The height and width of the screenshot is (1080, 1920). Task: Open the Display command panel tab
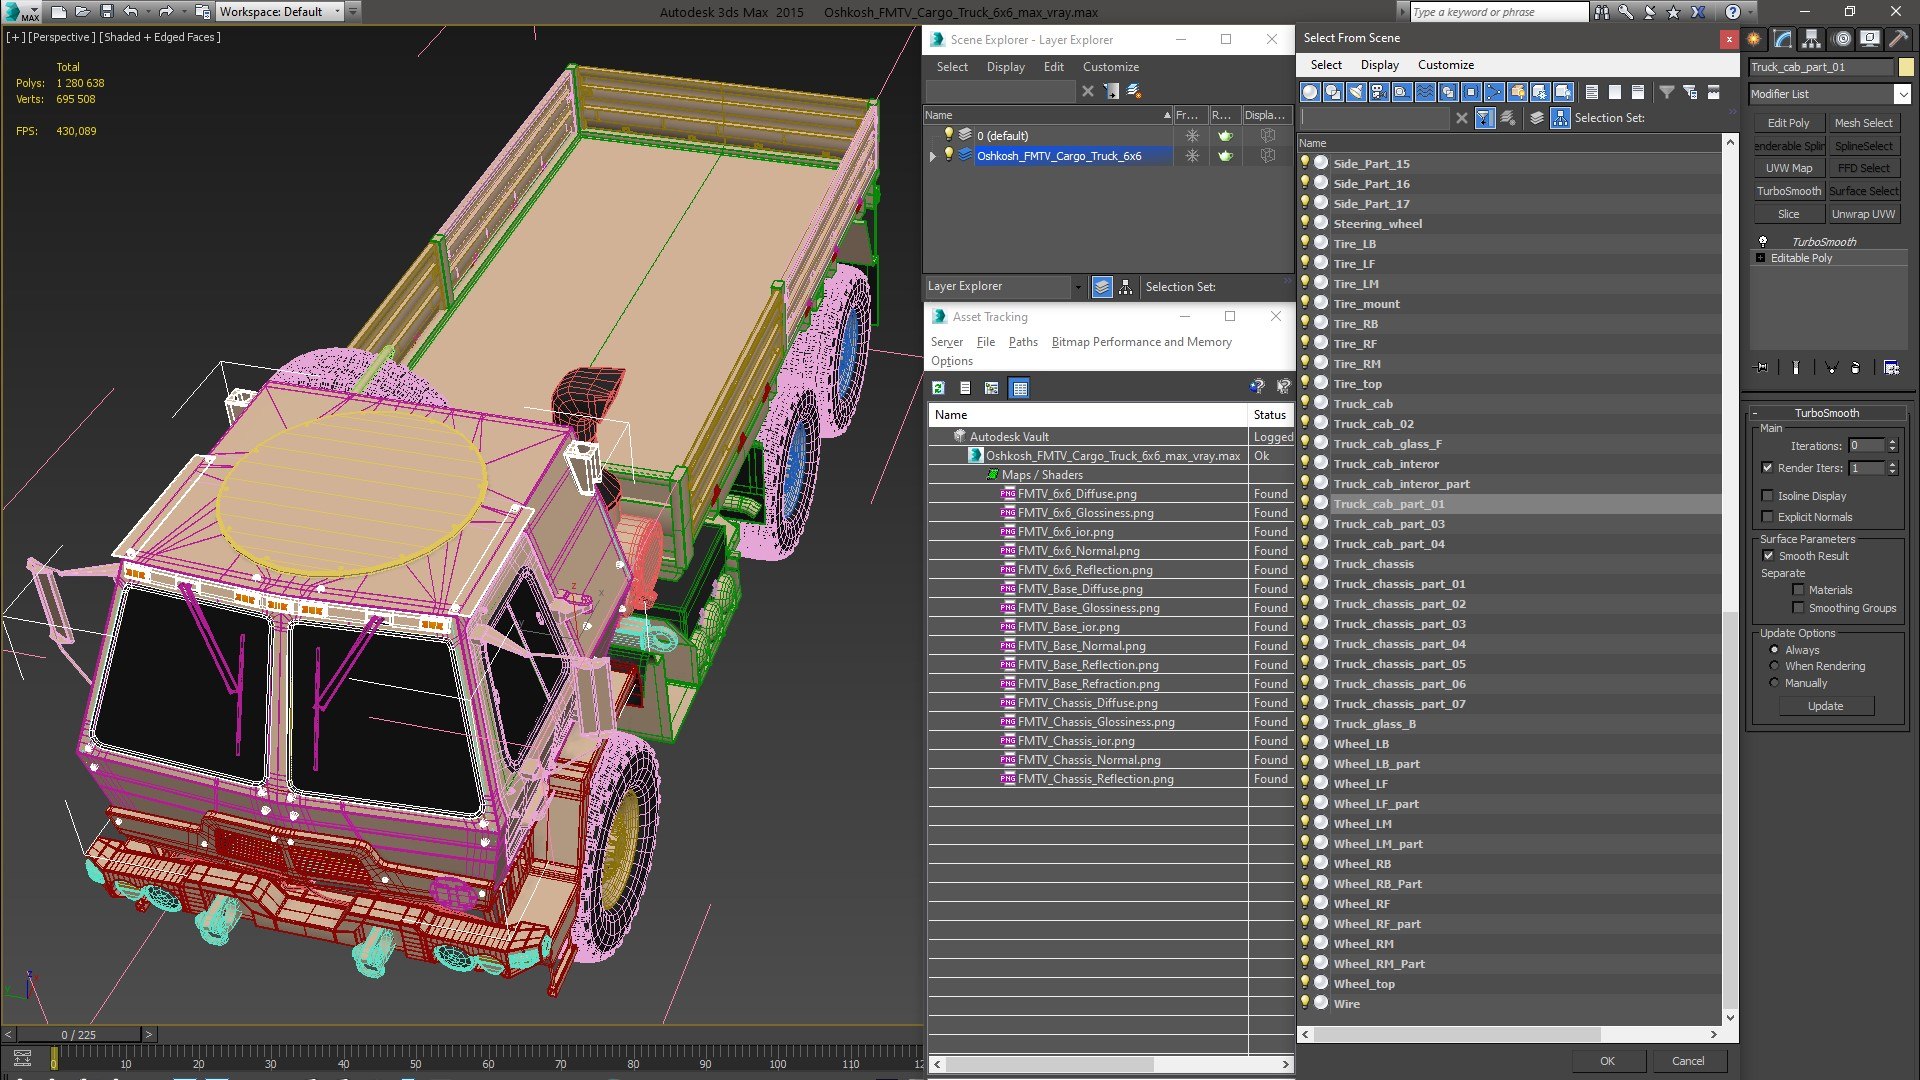[1870, 39]
